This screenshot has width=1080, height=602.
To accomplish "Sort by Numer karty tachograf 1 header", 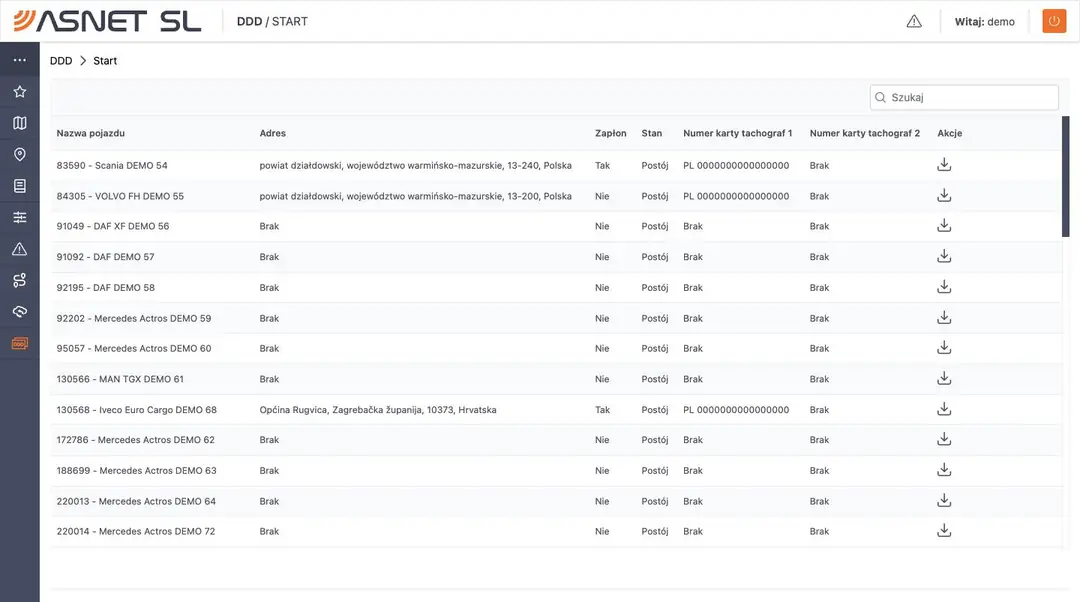I will coord(738,133).
